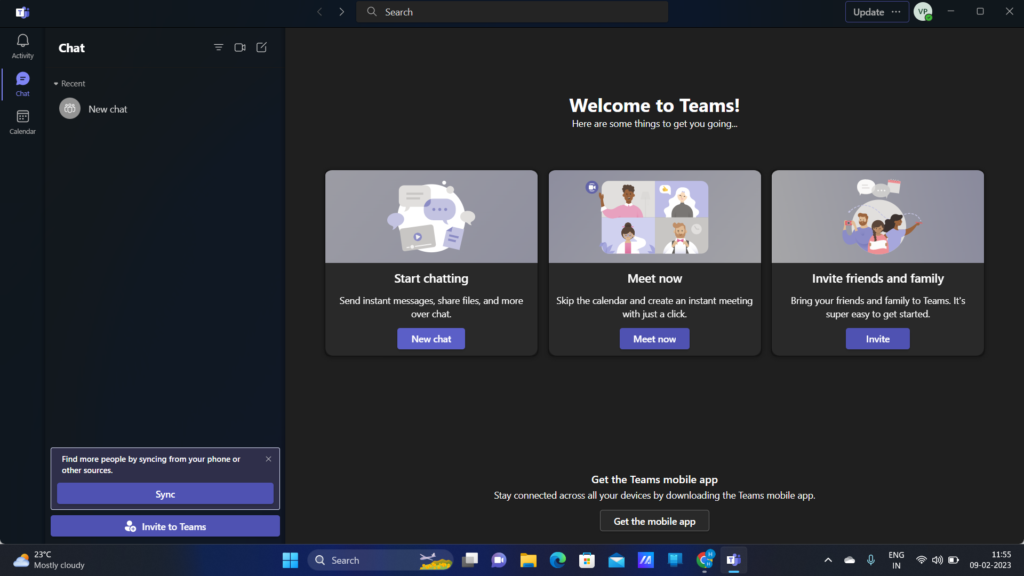Viewport: 1024px width, 576px height.
Task: Start a video call from Chat header
Action: [240, 48]
